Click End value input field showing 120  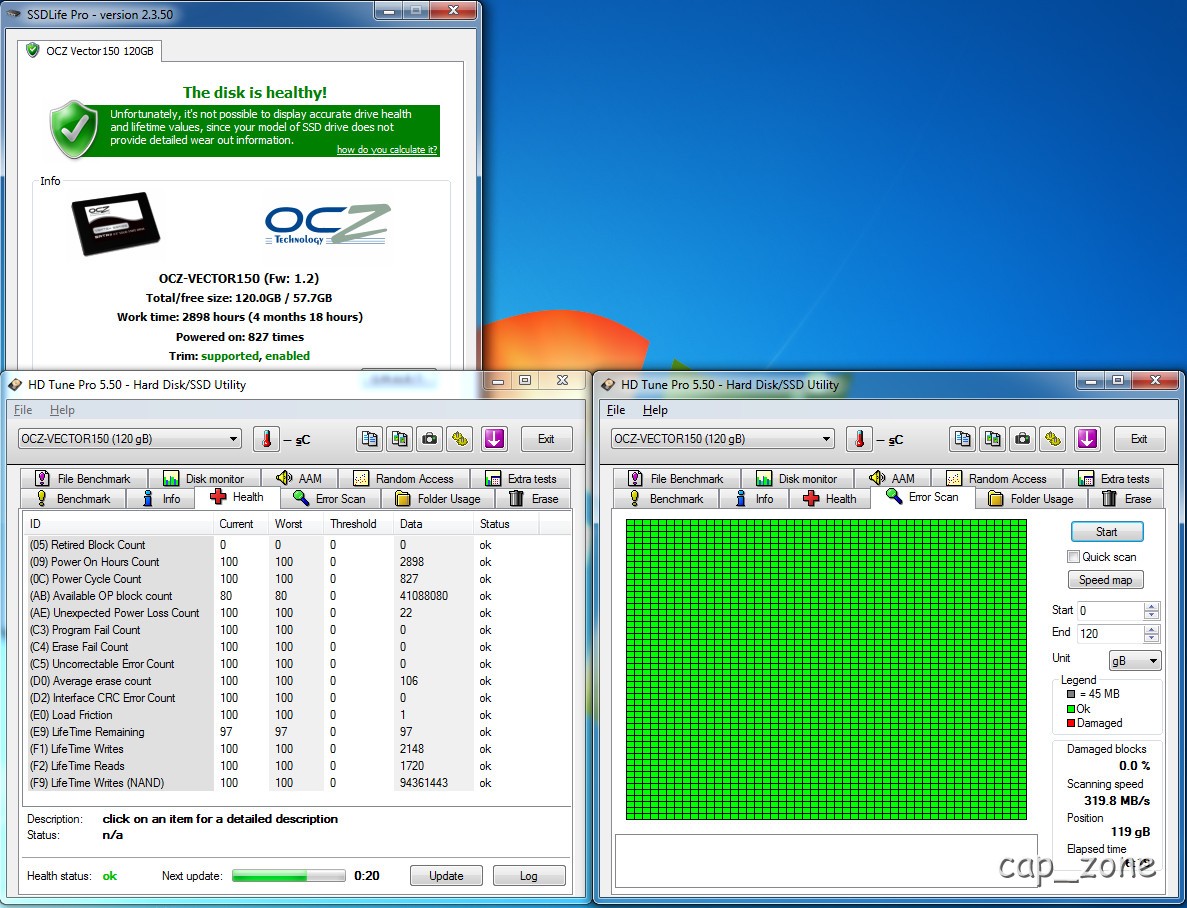(1110, 634)
